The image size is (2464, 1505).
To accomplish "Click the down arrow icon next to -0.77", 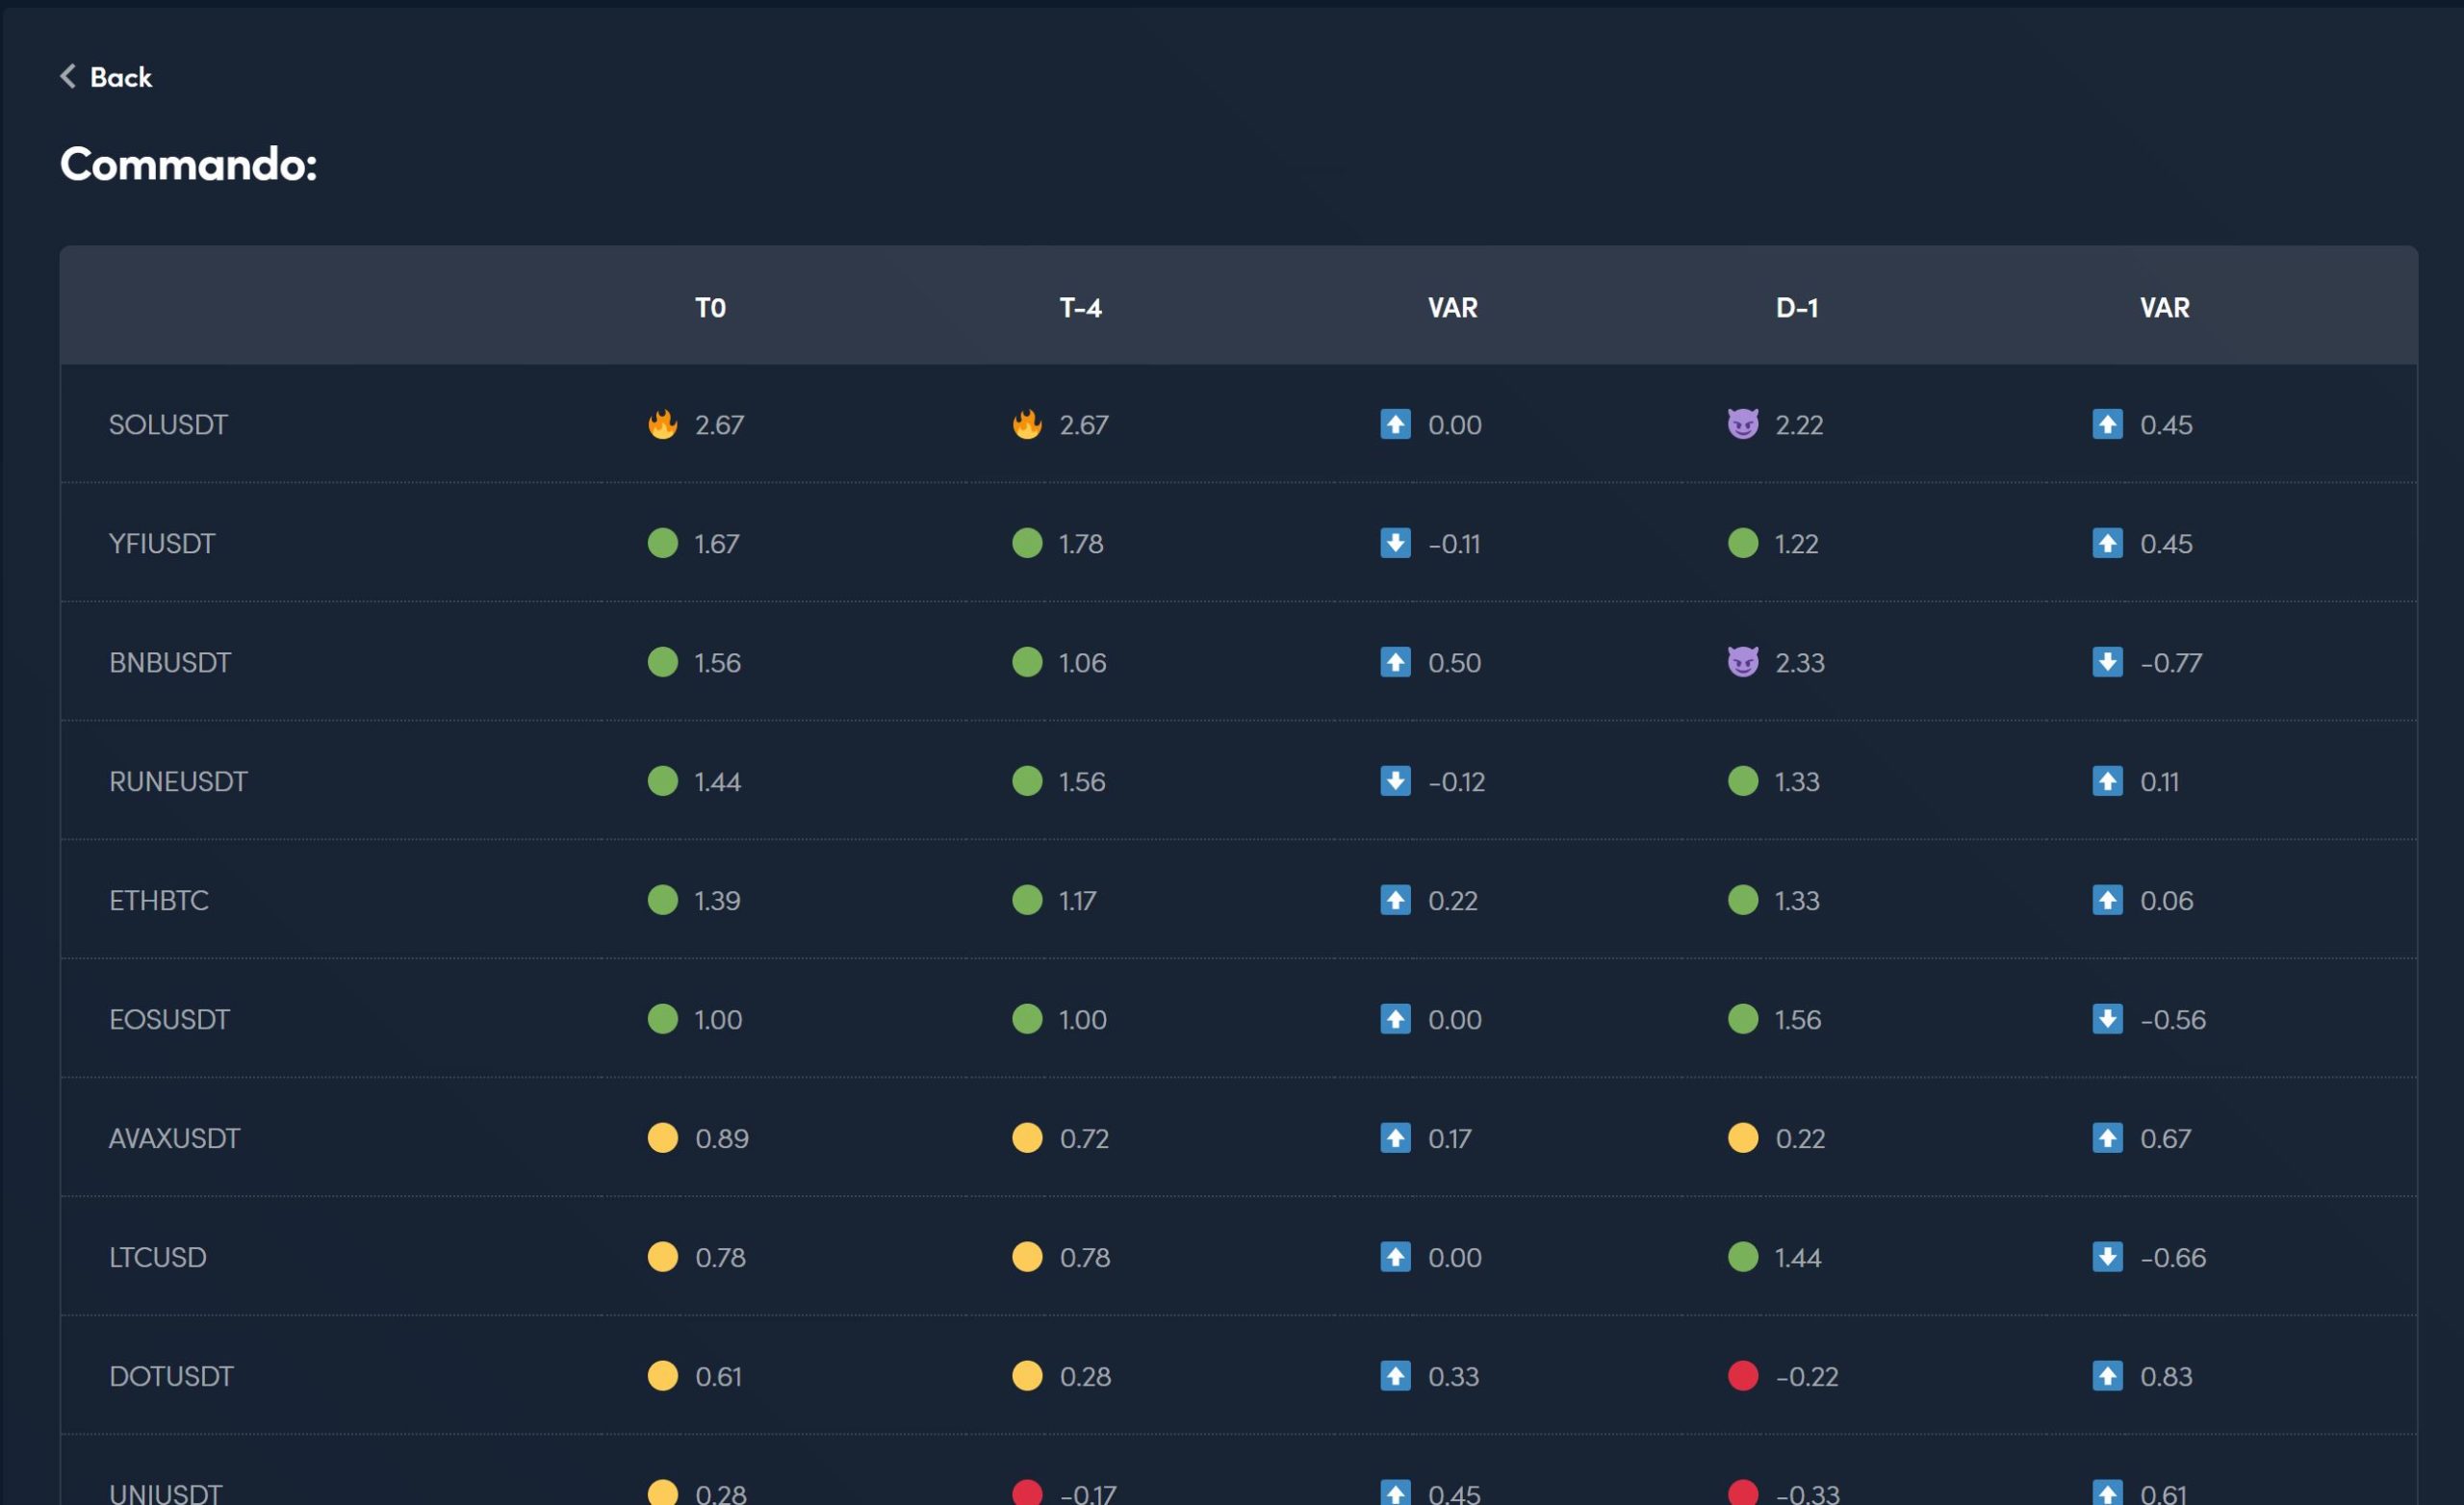I will pos(2107,662).
